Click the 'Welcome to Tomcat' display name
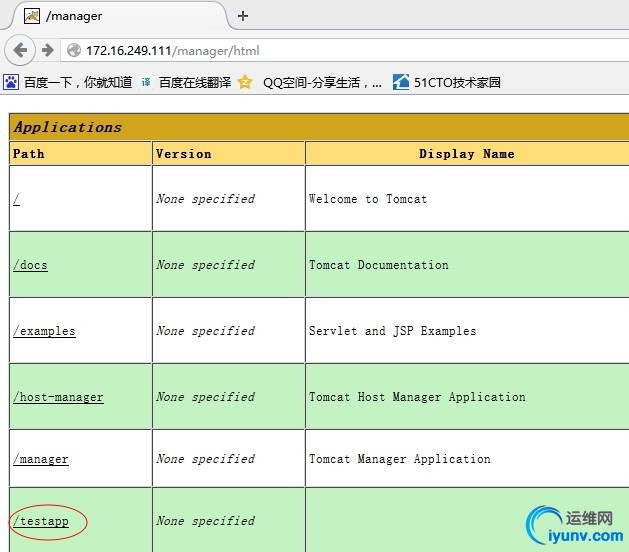 pos(368,199)
